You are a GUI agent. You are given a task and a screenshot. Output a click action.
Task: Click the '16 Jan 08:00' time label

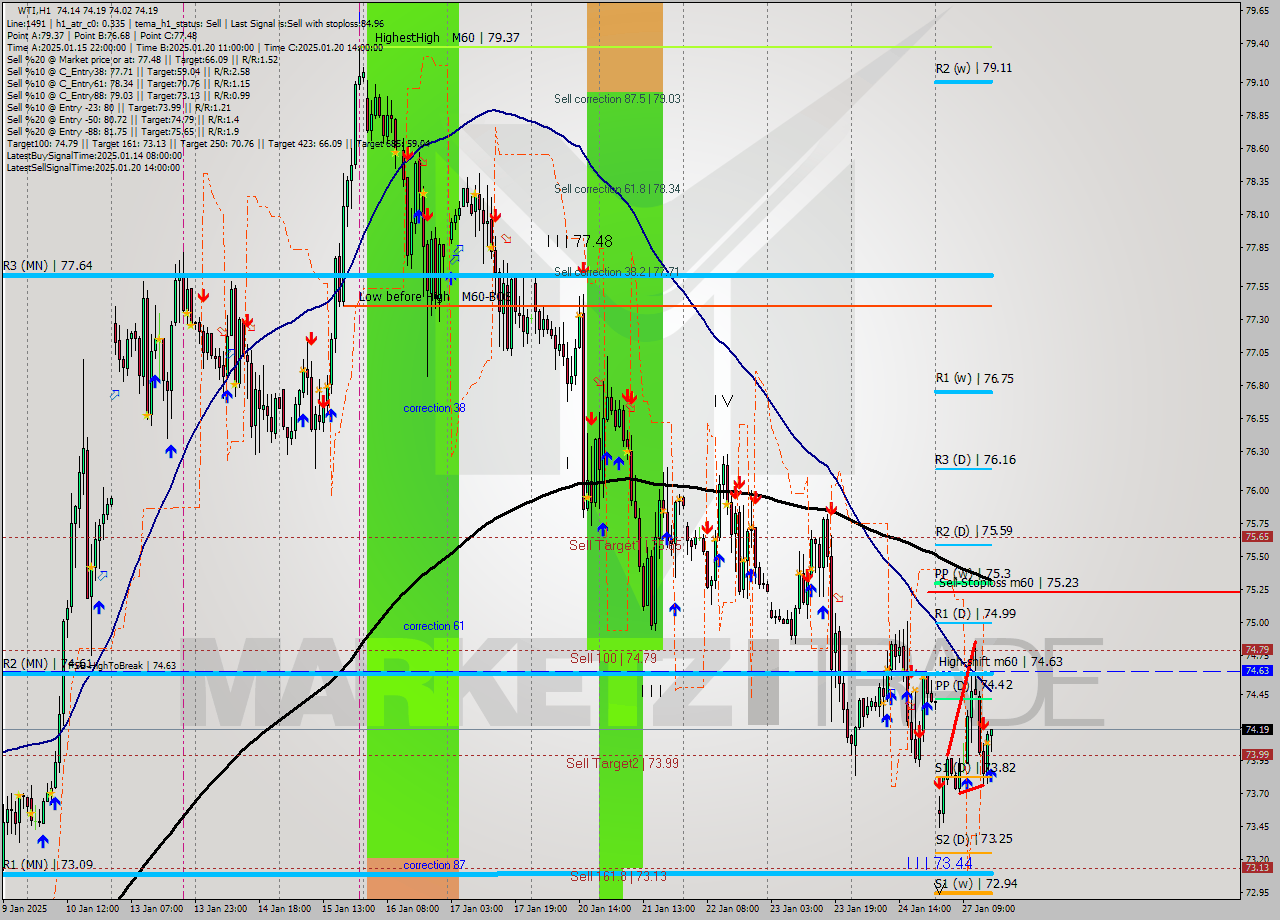412,909
